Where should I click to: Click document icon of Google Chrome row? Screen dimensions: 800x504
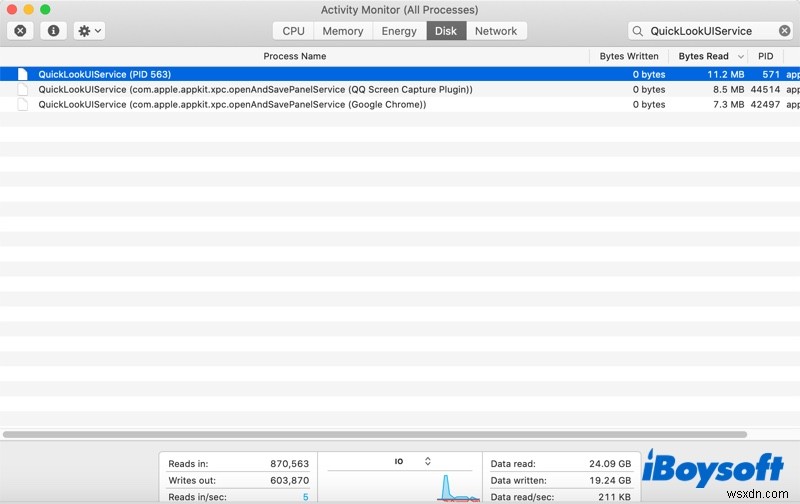pos(22,104)
